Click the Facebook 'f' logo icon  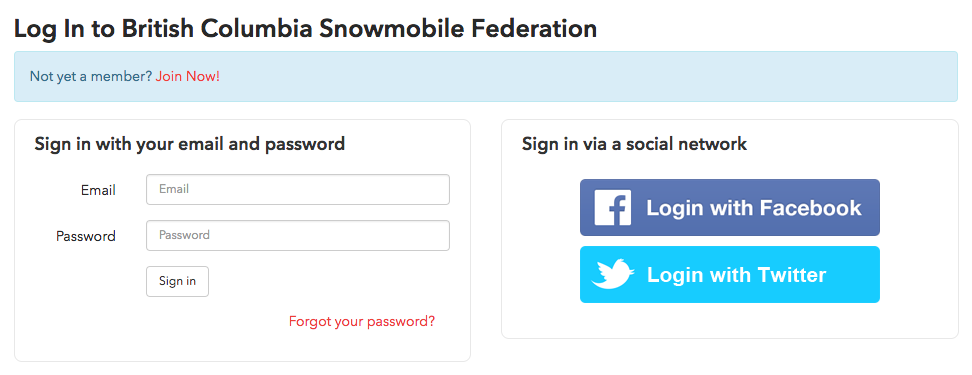click(x=612, y=208)
